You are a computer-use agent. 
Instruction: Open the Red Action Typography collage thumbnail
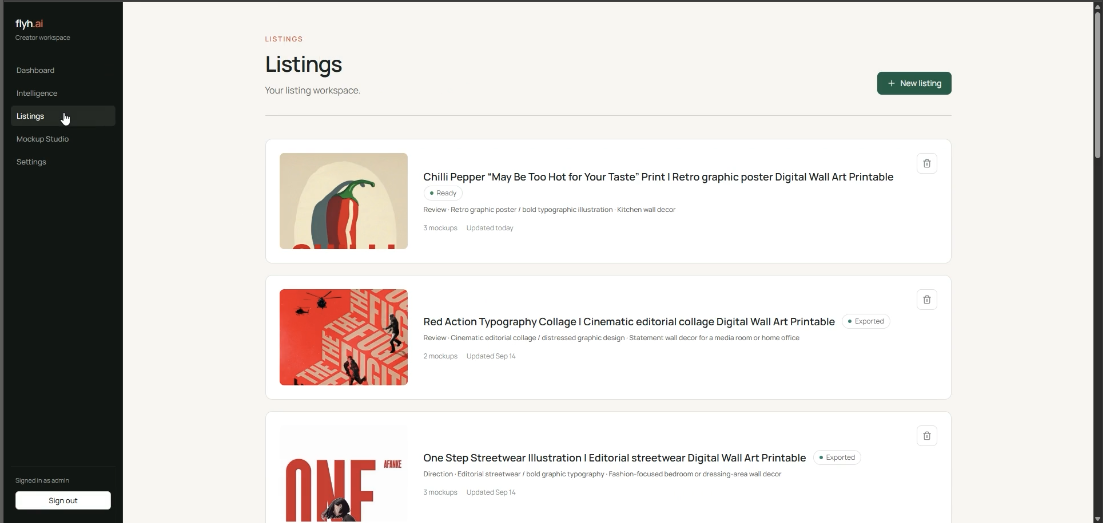[x=343, y=337]
